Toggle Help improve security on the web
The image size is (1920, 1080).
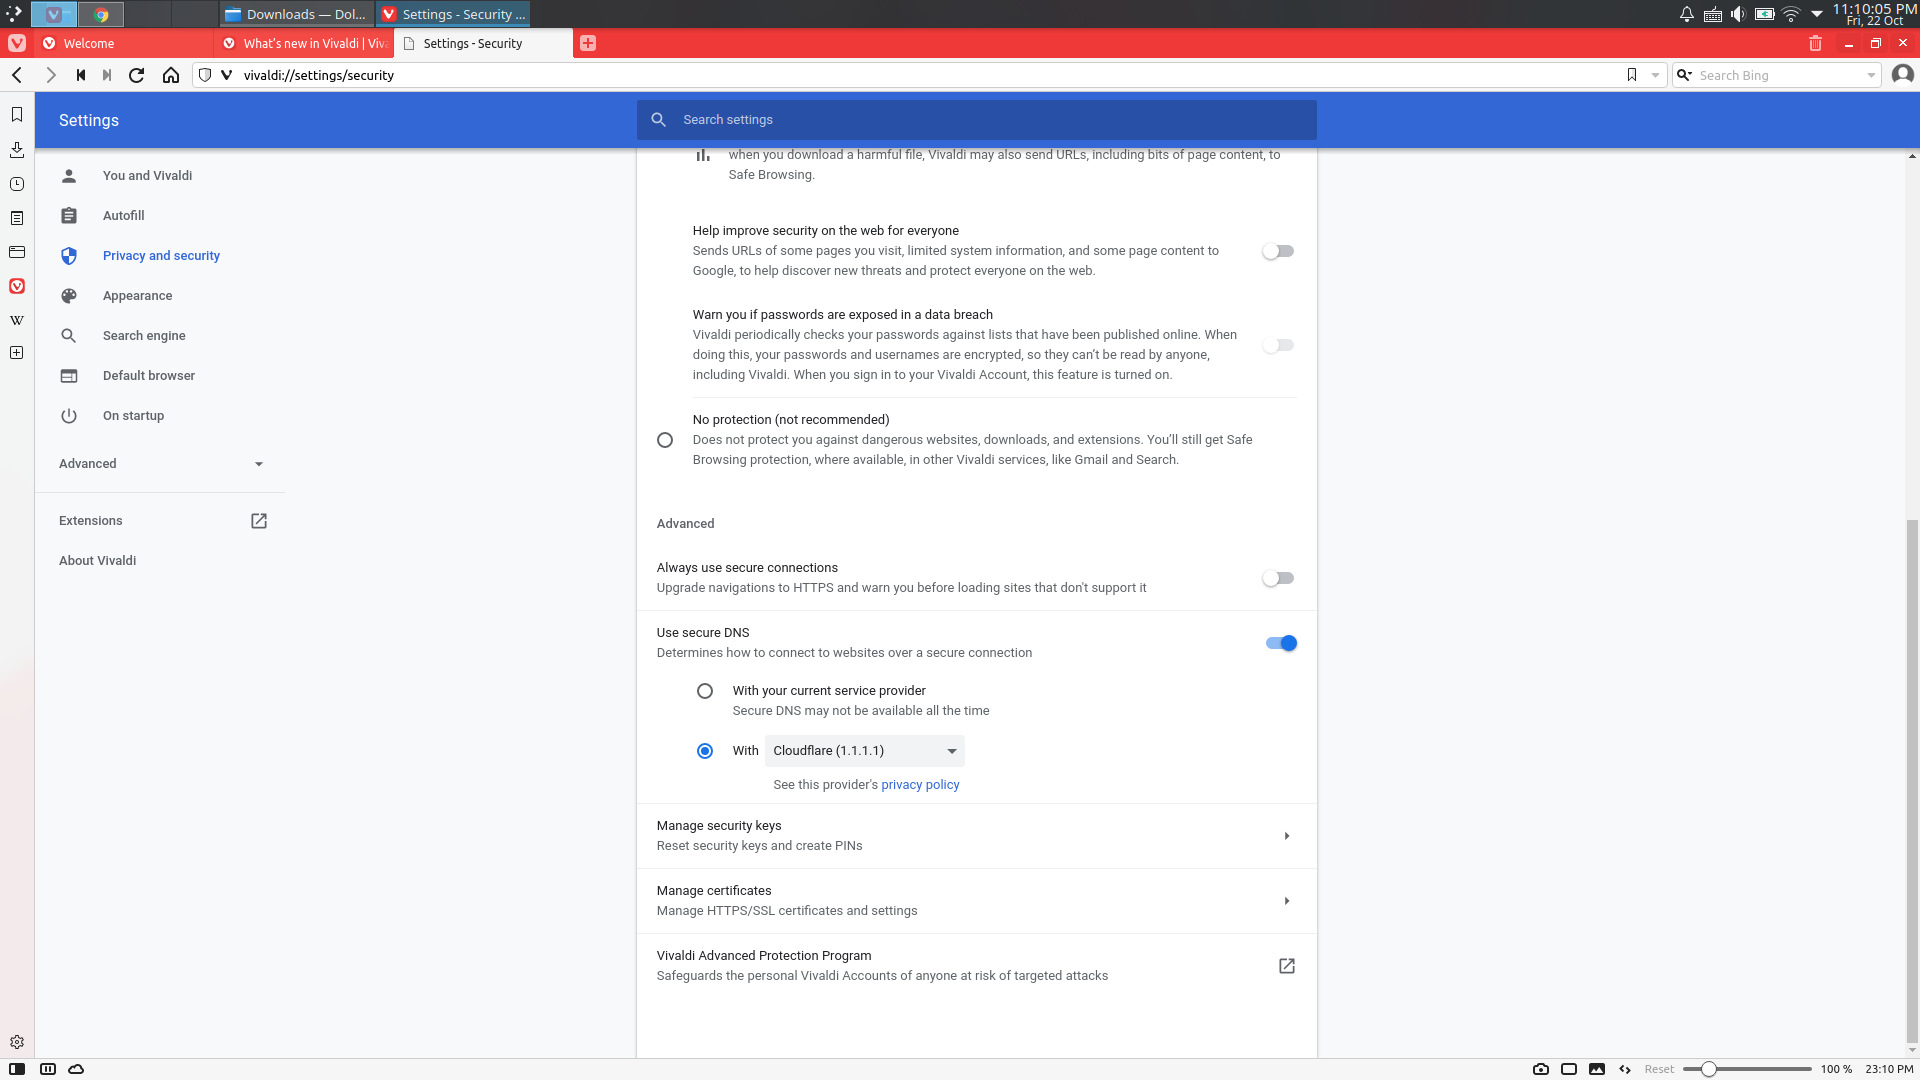(1278, 251)
